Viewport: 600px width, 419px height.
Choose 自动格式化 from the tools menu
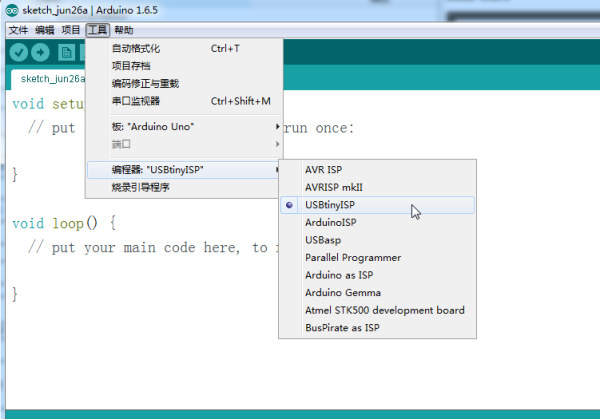184,49
